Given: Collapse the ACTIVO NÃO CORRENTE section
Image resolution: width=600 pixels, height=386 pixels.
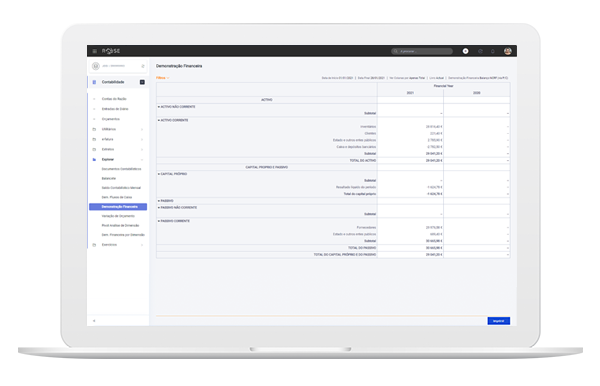Looking at the screenshot, I should [159, 107].
